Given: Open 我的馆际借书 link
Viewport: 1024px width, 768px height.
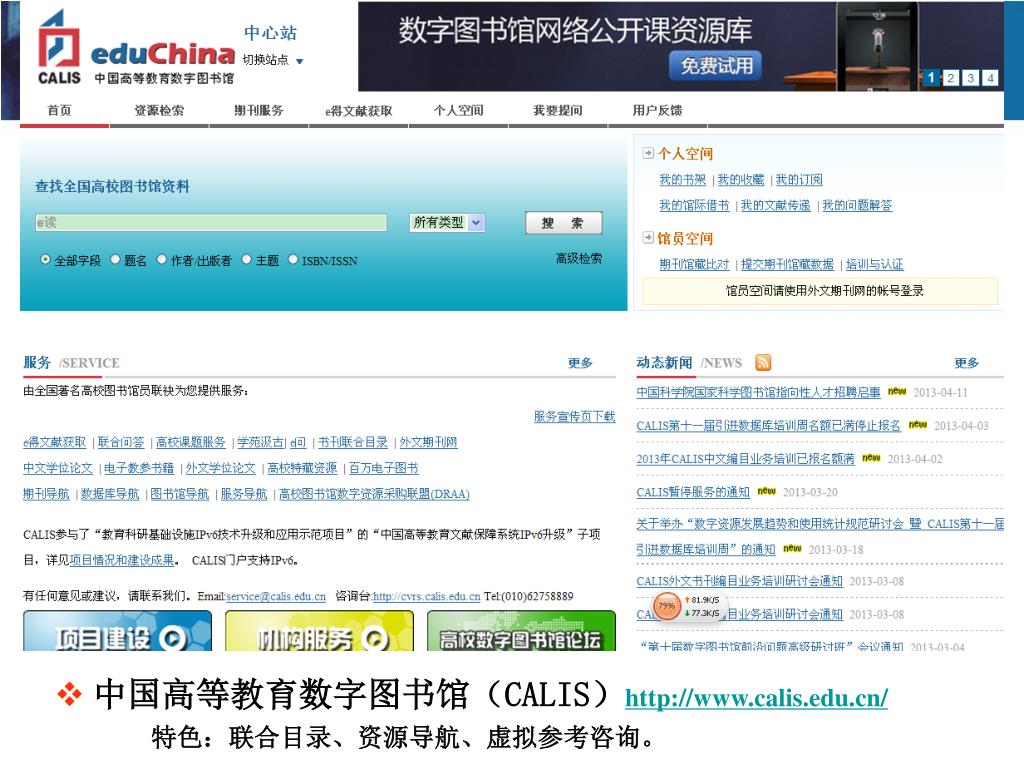Looking at the screenshot, I should coord(694,205).
